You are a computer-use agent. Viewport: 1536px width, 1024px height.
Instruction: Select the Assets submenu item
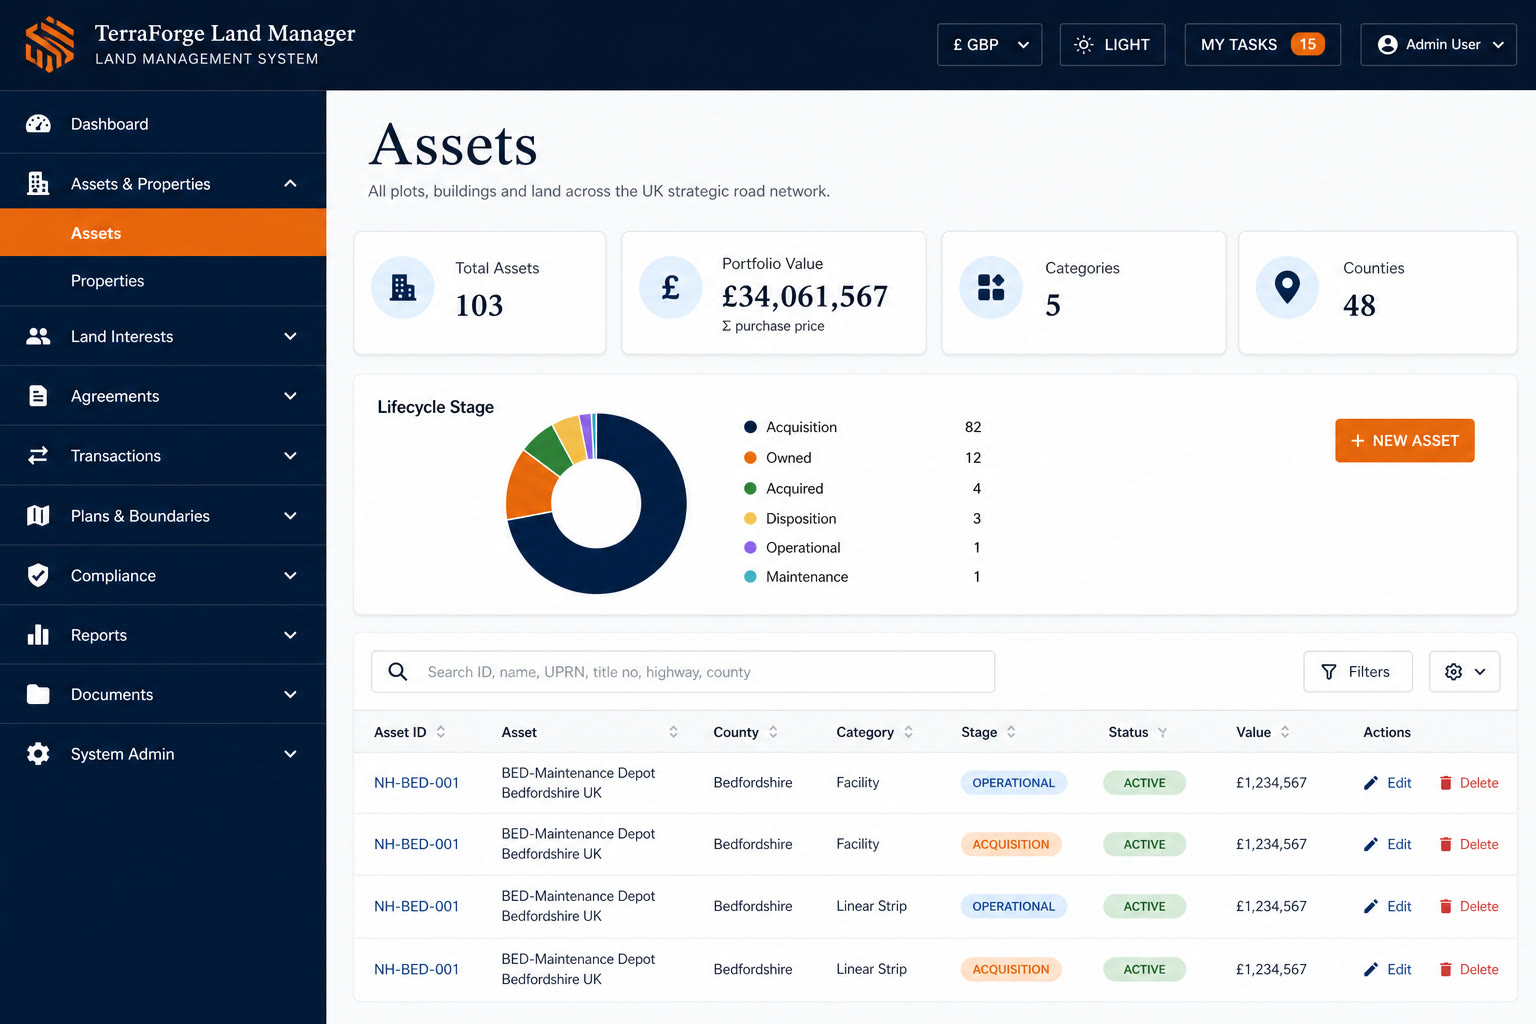[x=163, y=233]
